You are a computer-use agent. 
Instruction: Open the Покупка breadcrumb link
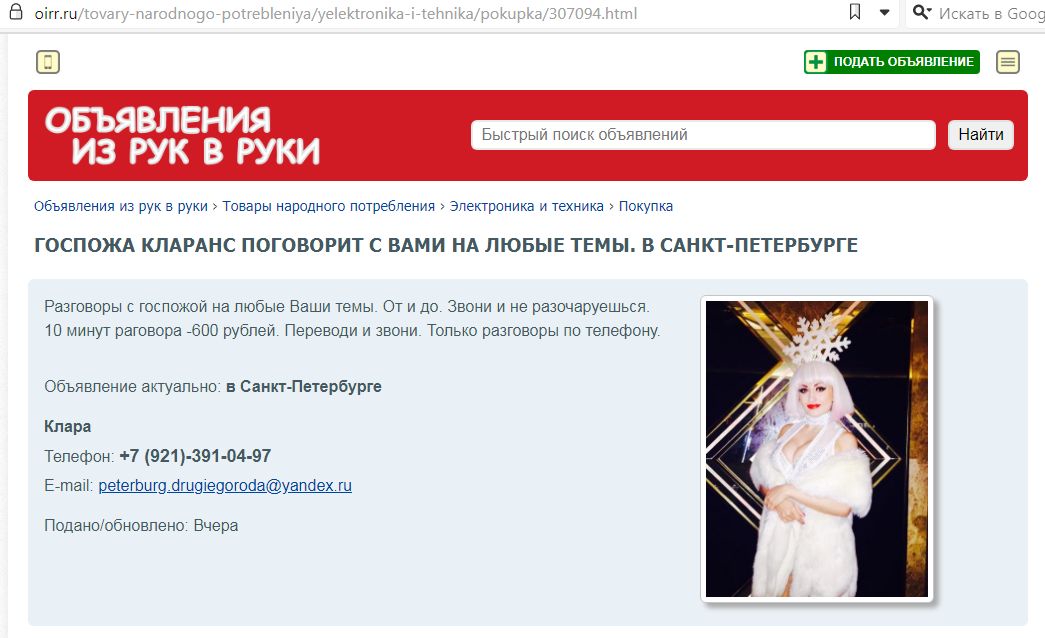[646, 207]
